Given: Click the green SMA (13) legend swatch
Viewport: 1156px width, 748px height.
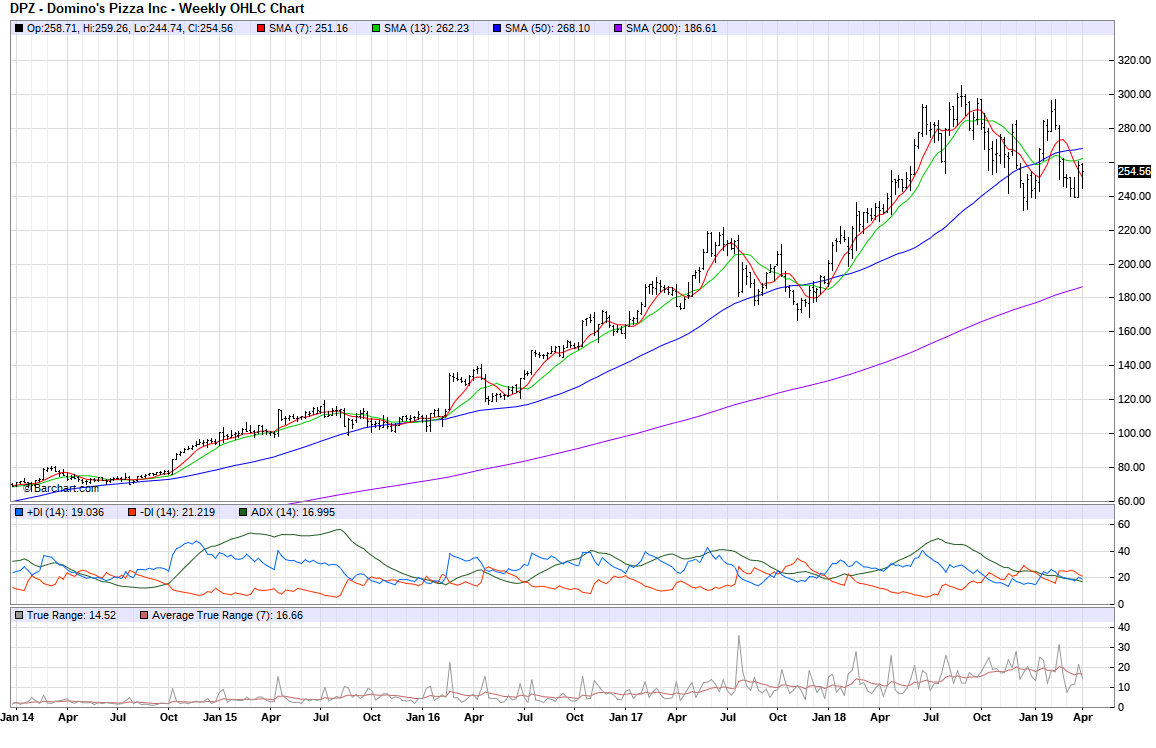Looking at the screenshot, I should click(376, 28).
